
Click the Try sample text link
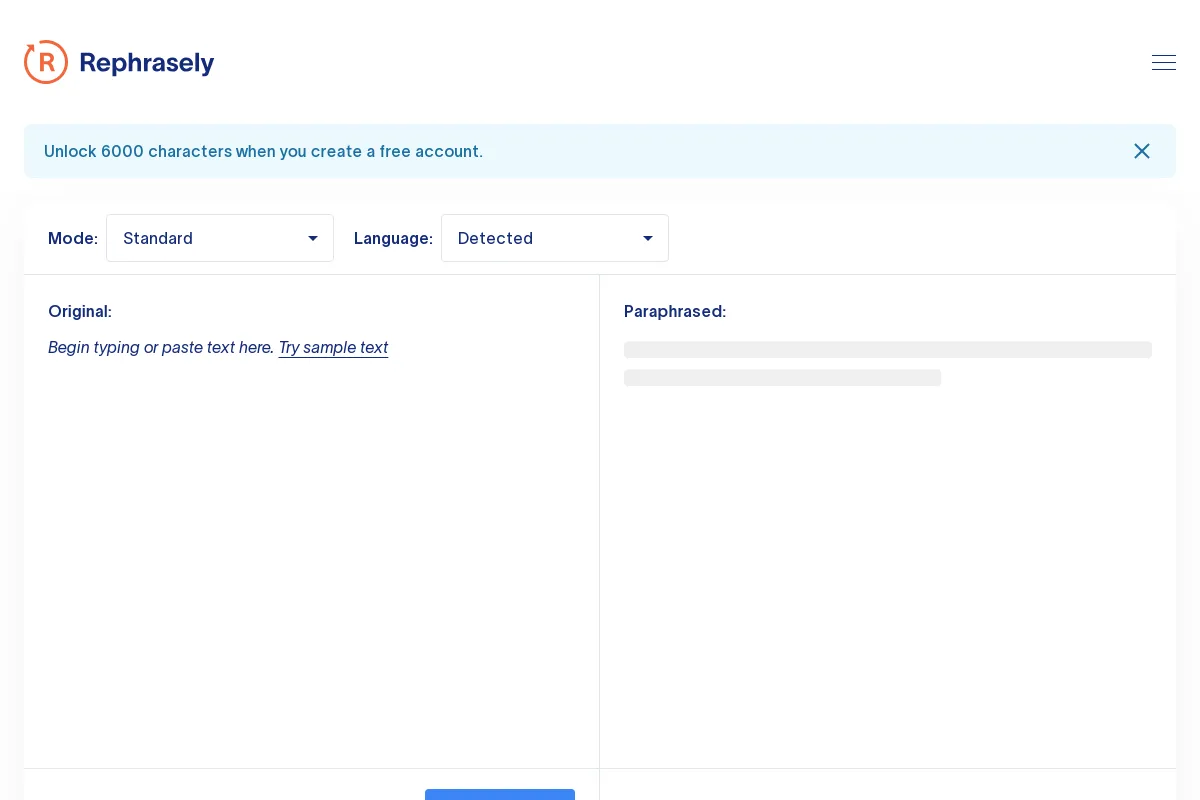click(333, 347)
